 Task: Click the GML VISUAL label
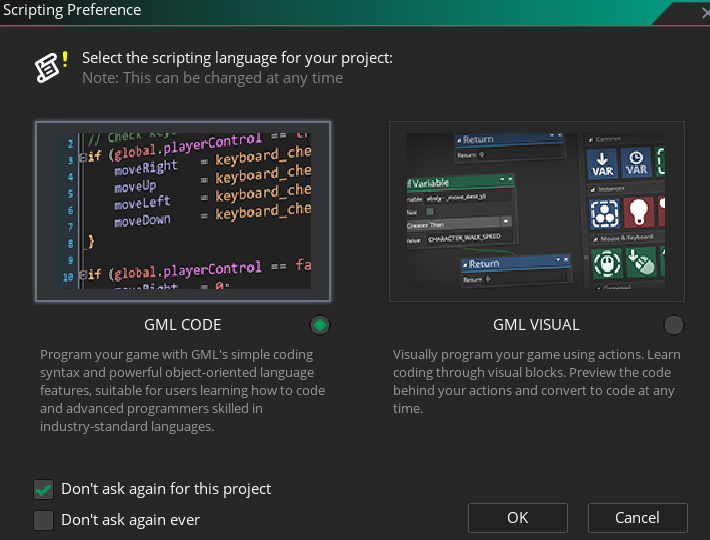coord(536,325)
